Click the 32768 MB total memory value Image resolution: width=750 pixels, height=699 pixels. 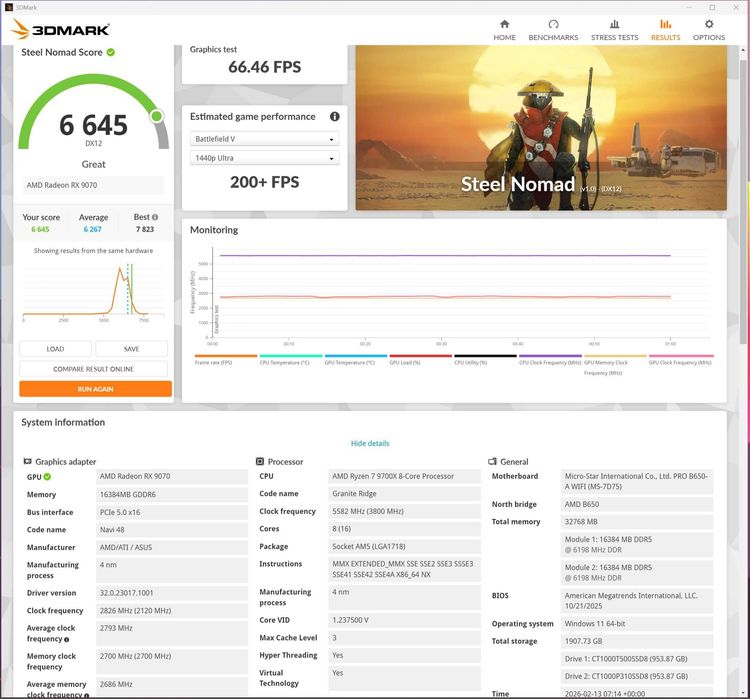637,521
